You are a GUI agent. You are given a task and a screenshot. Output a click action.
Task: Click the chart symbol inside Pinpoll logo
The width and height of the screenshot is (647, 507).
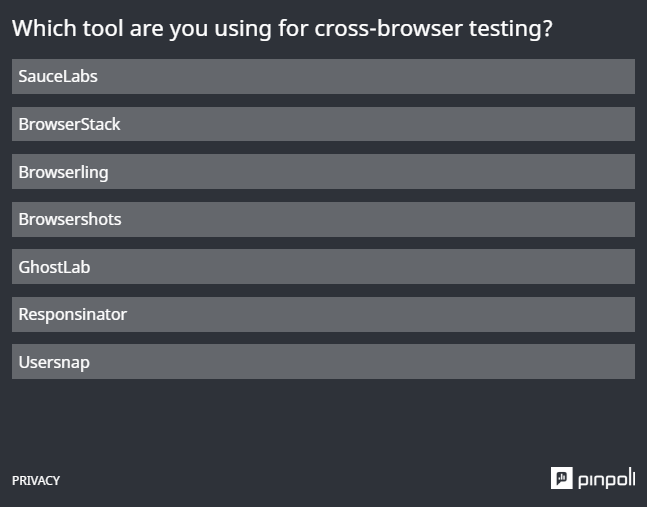pos(561,478)
